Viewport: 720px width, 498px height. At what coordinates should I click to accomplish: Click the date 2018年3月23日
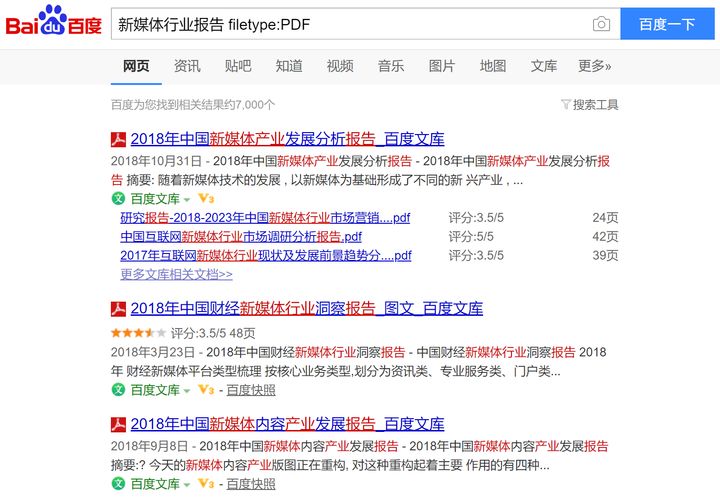coord(152,352)
